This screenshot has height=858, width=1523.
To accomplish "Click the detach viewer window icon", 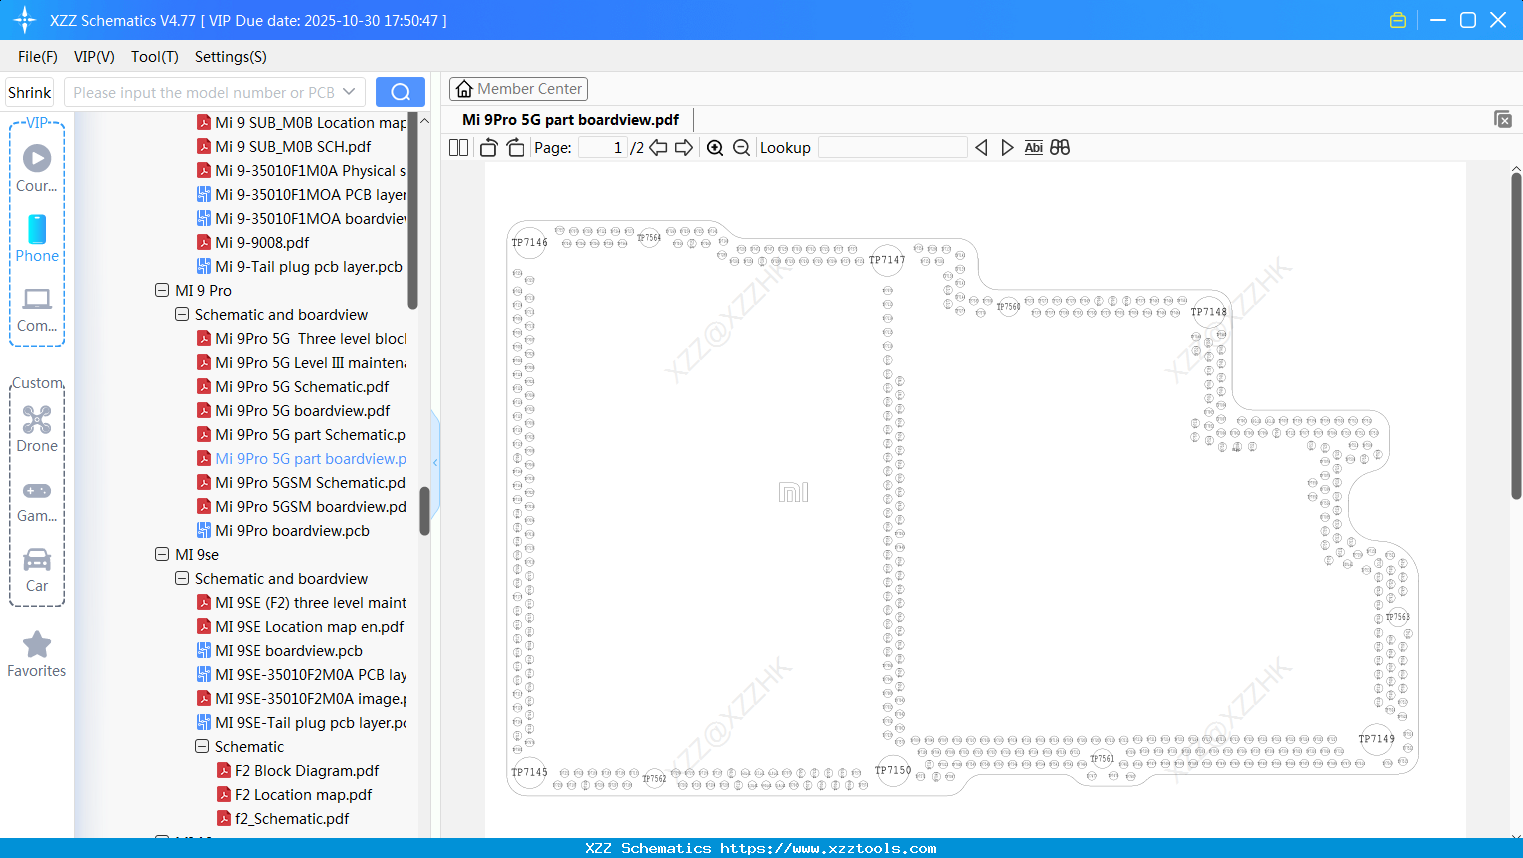I will tap(1503, 119).
